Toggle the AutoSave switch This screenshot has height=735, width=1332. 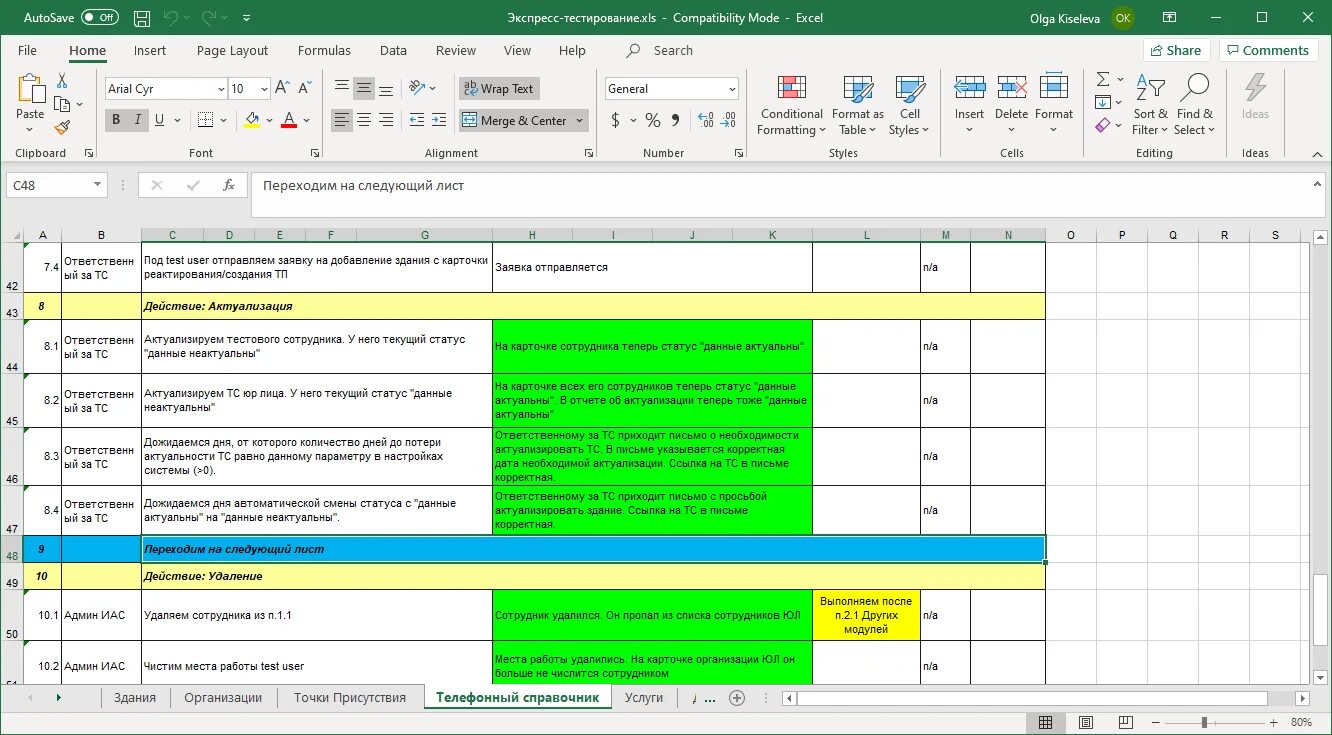(100, 18)
